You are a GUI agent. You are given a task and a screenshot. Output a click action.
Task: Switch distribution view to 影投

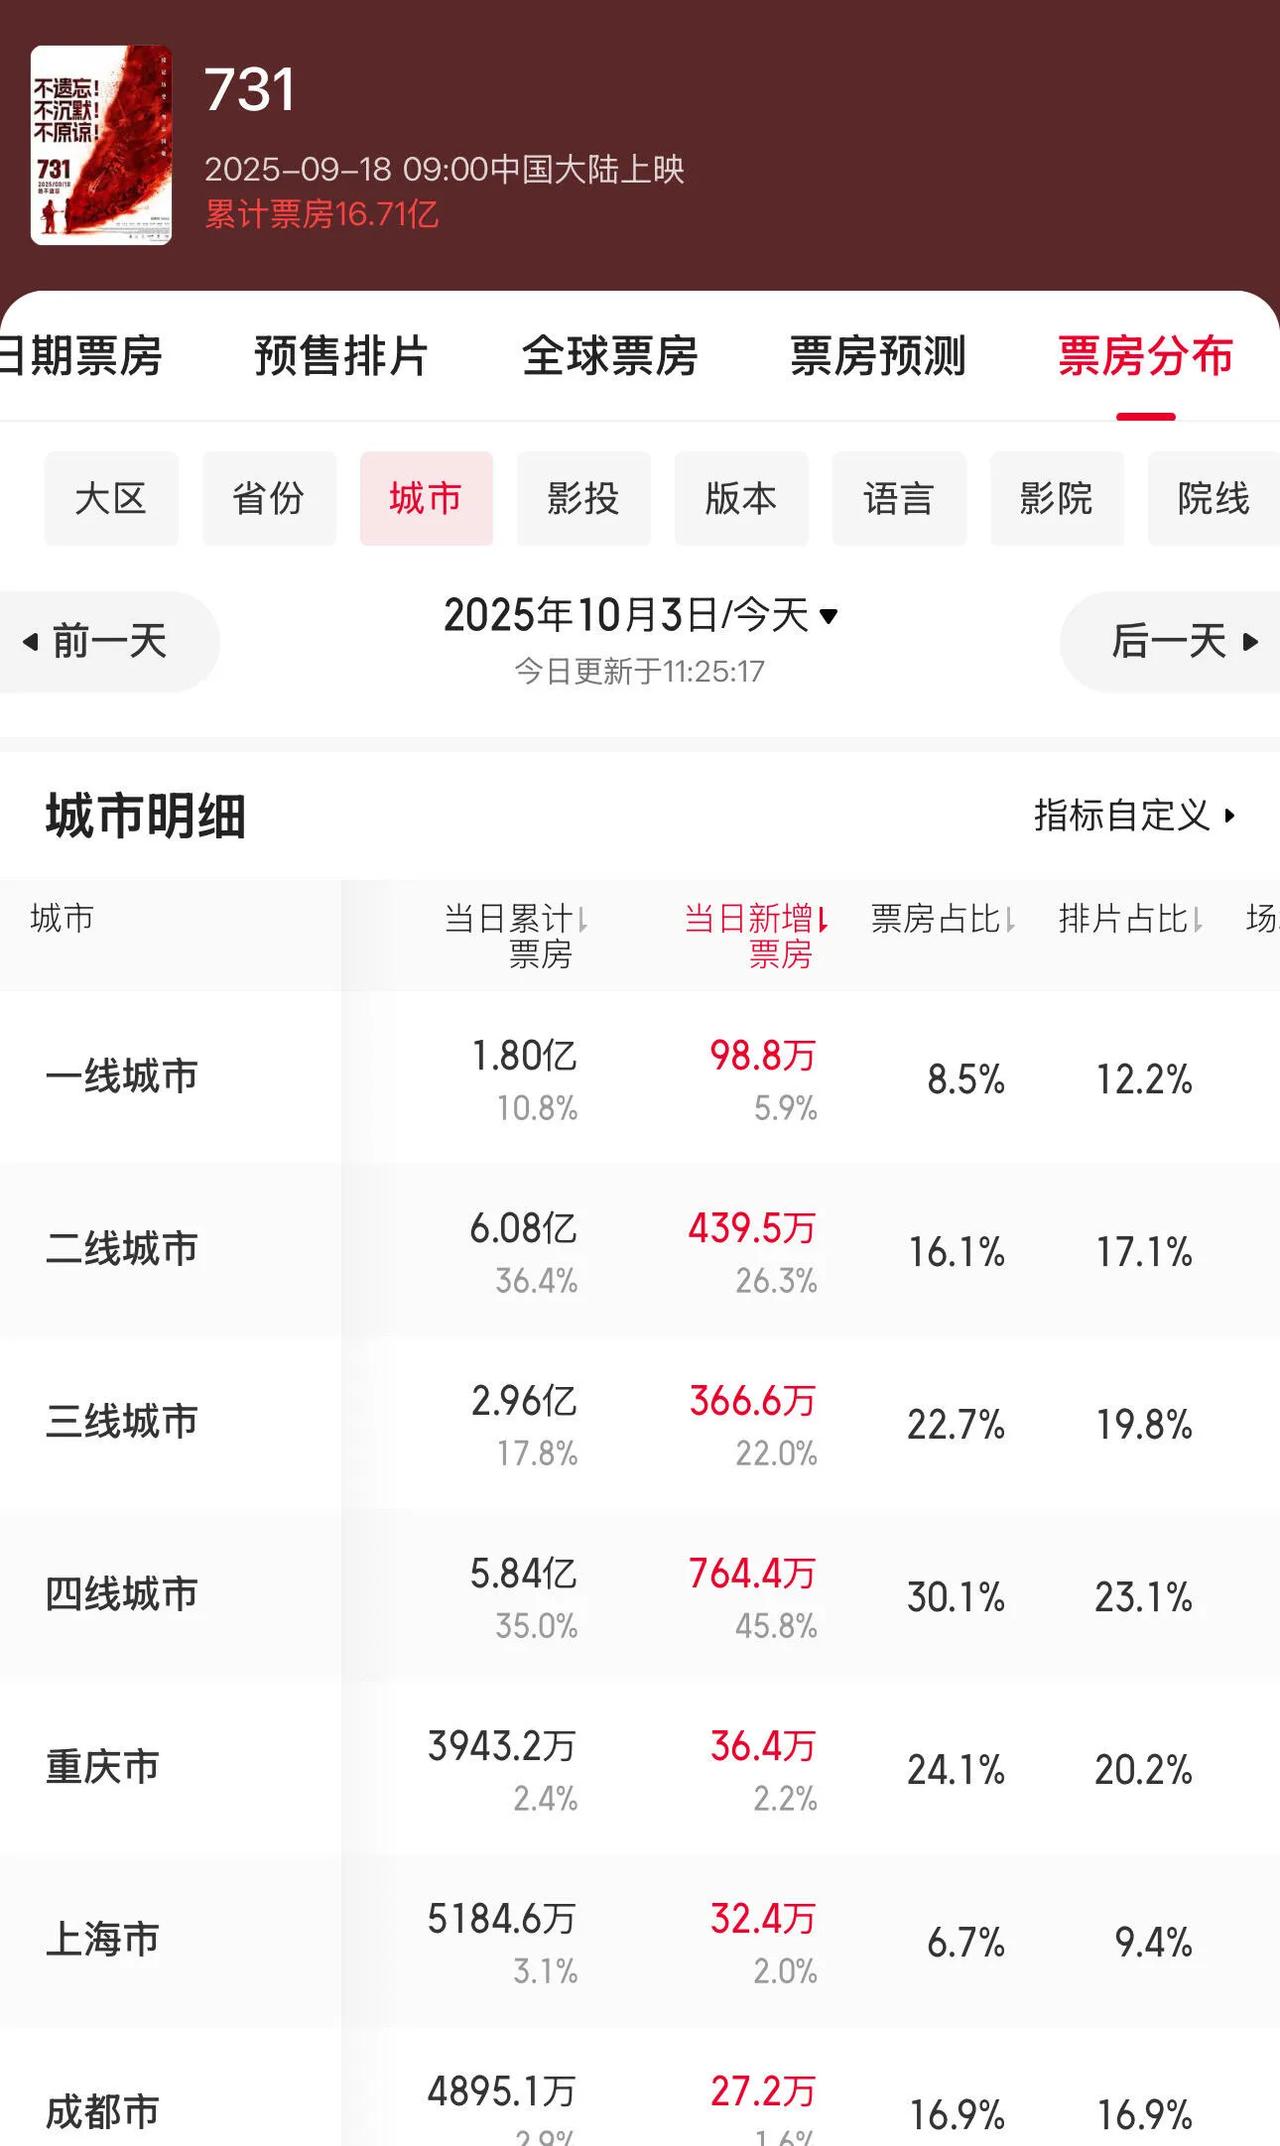tap(584, 498)
